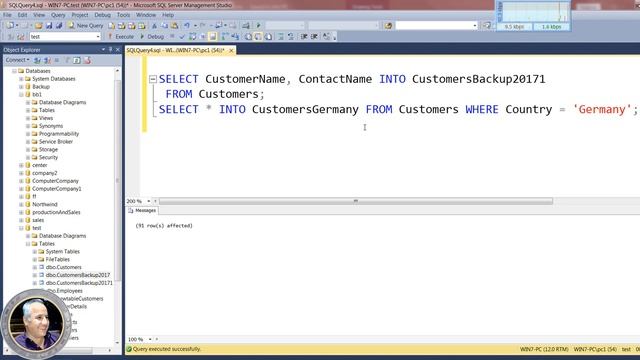Expand the Backup database node
This screenshot has height=360, width=640.
coord(21,87)
